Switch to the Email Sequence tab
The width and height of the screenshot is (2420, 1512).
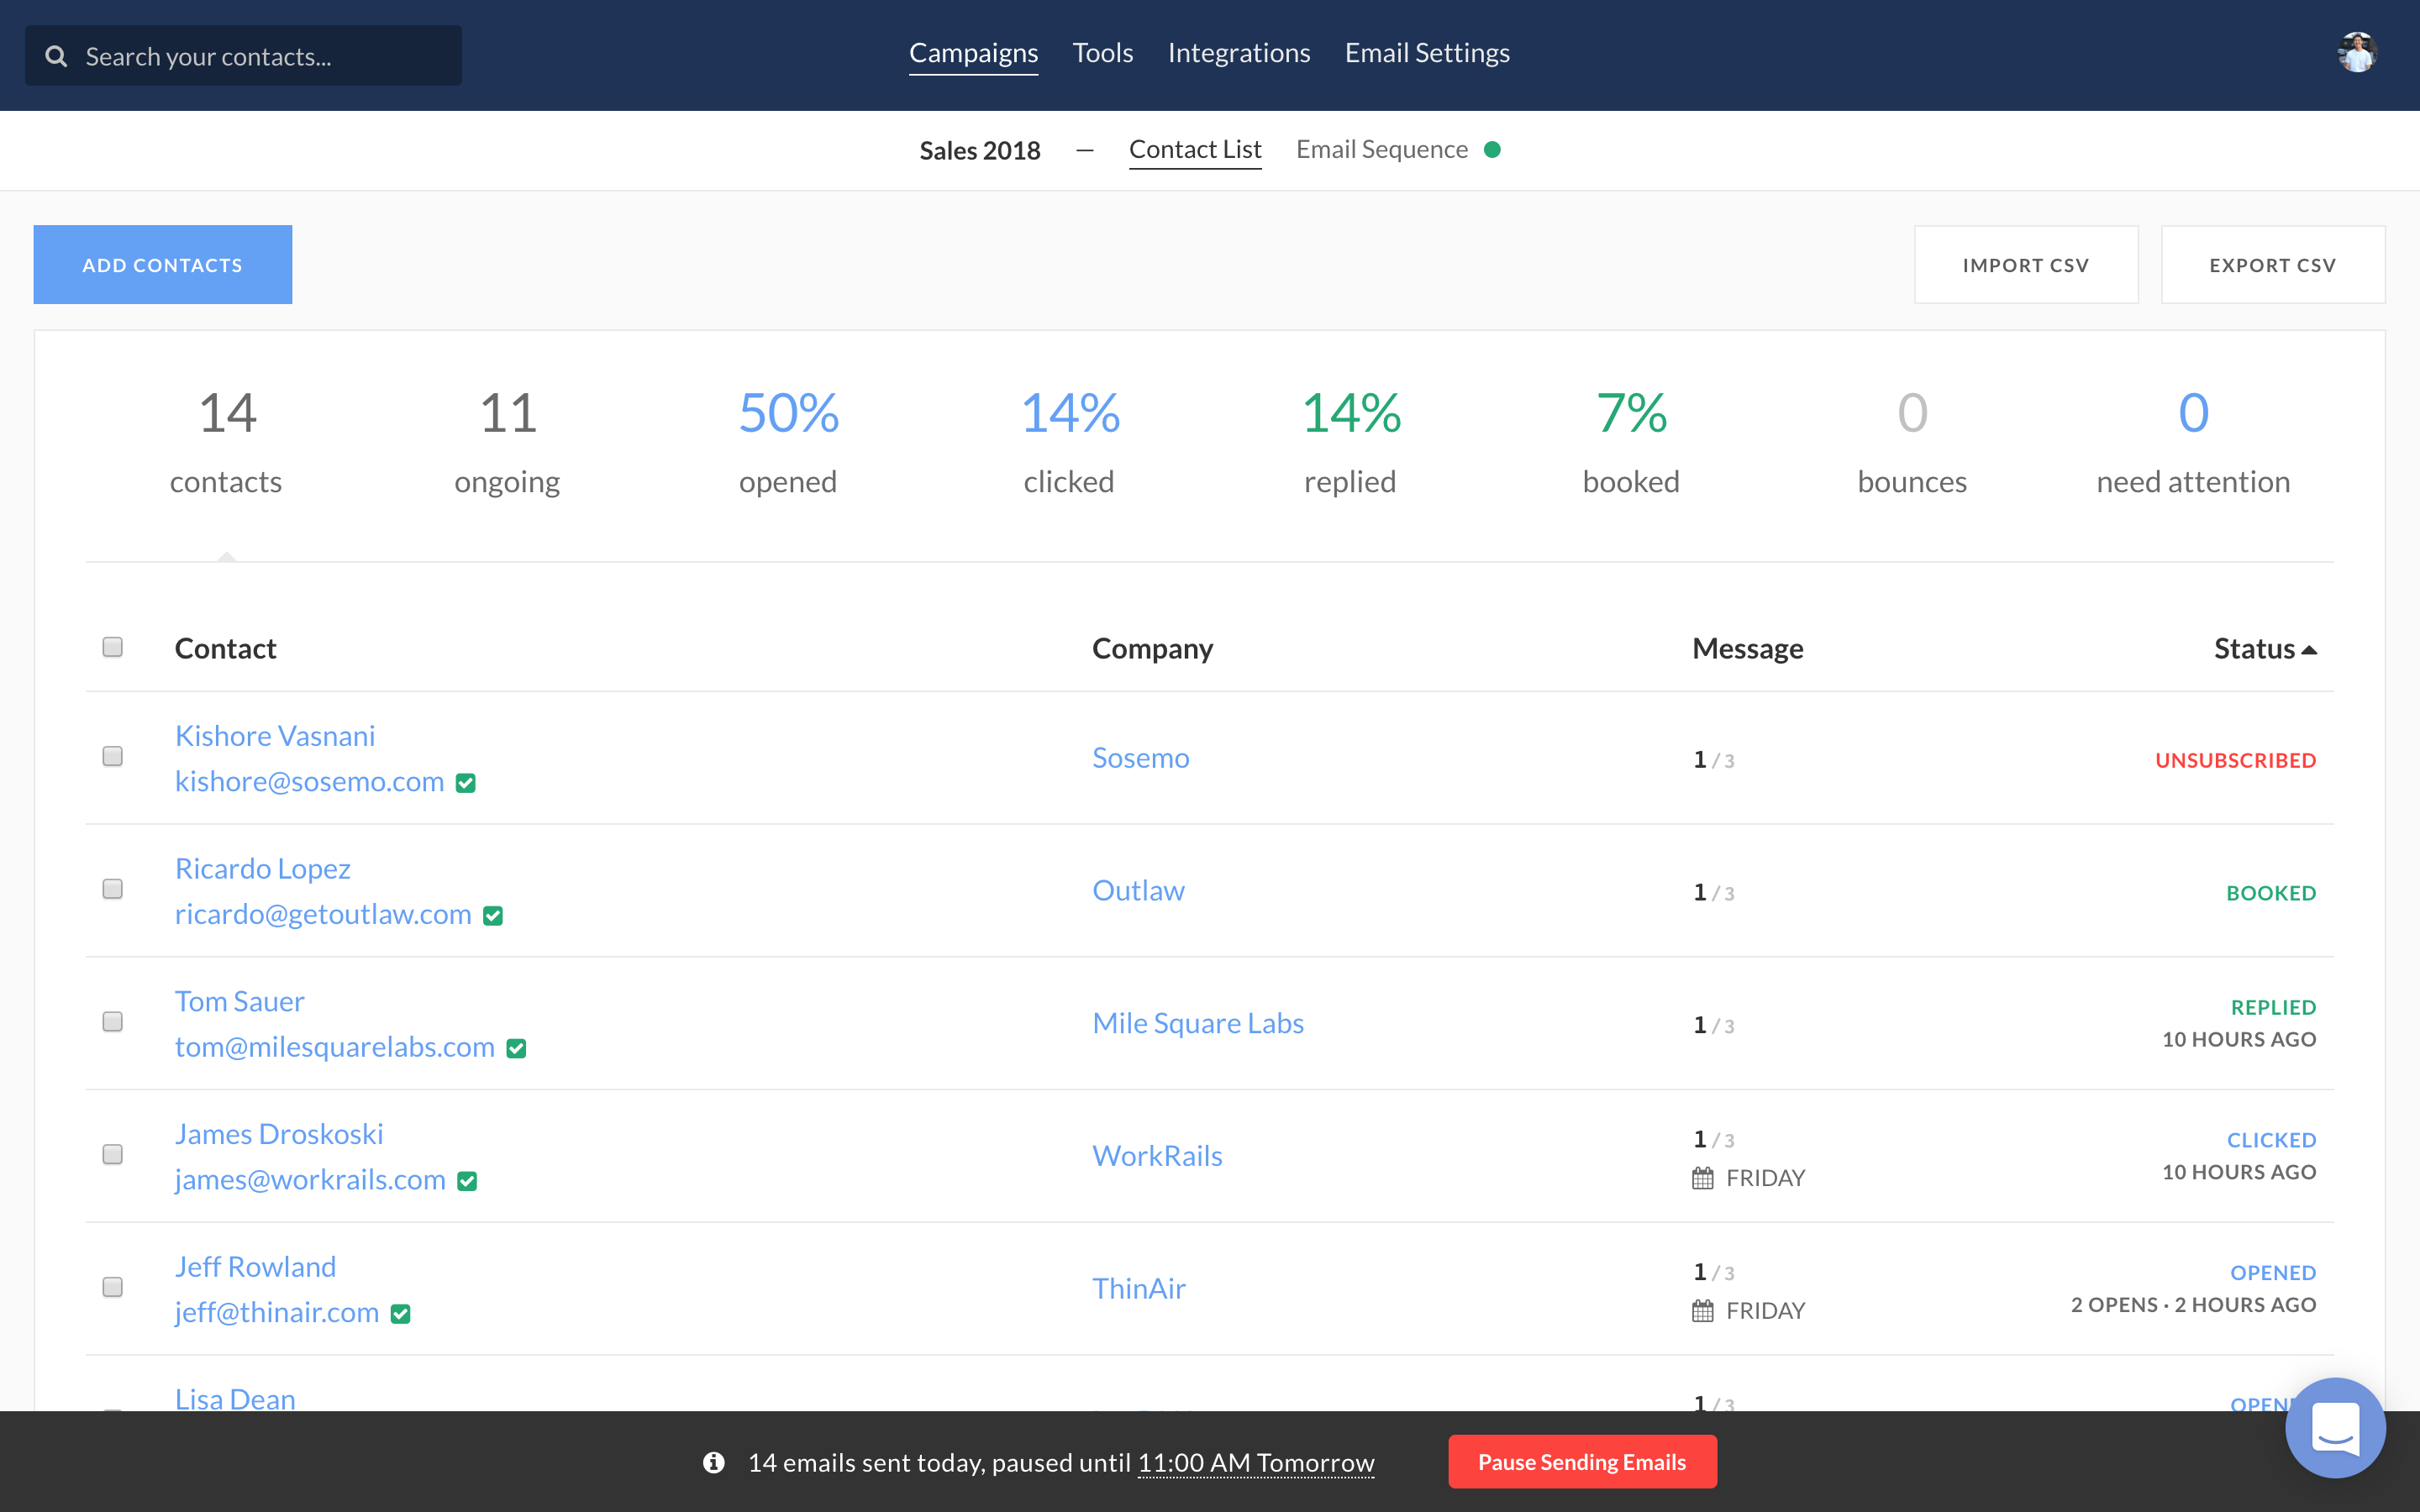pos(1381,150)
